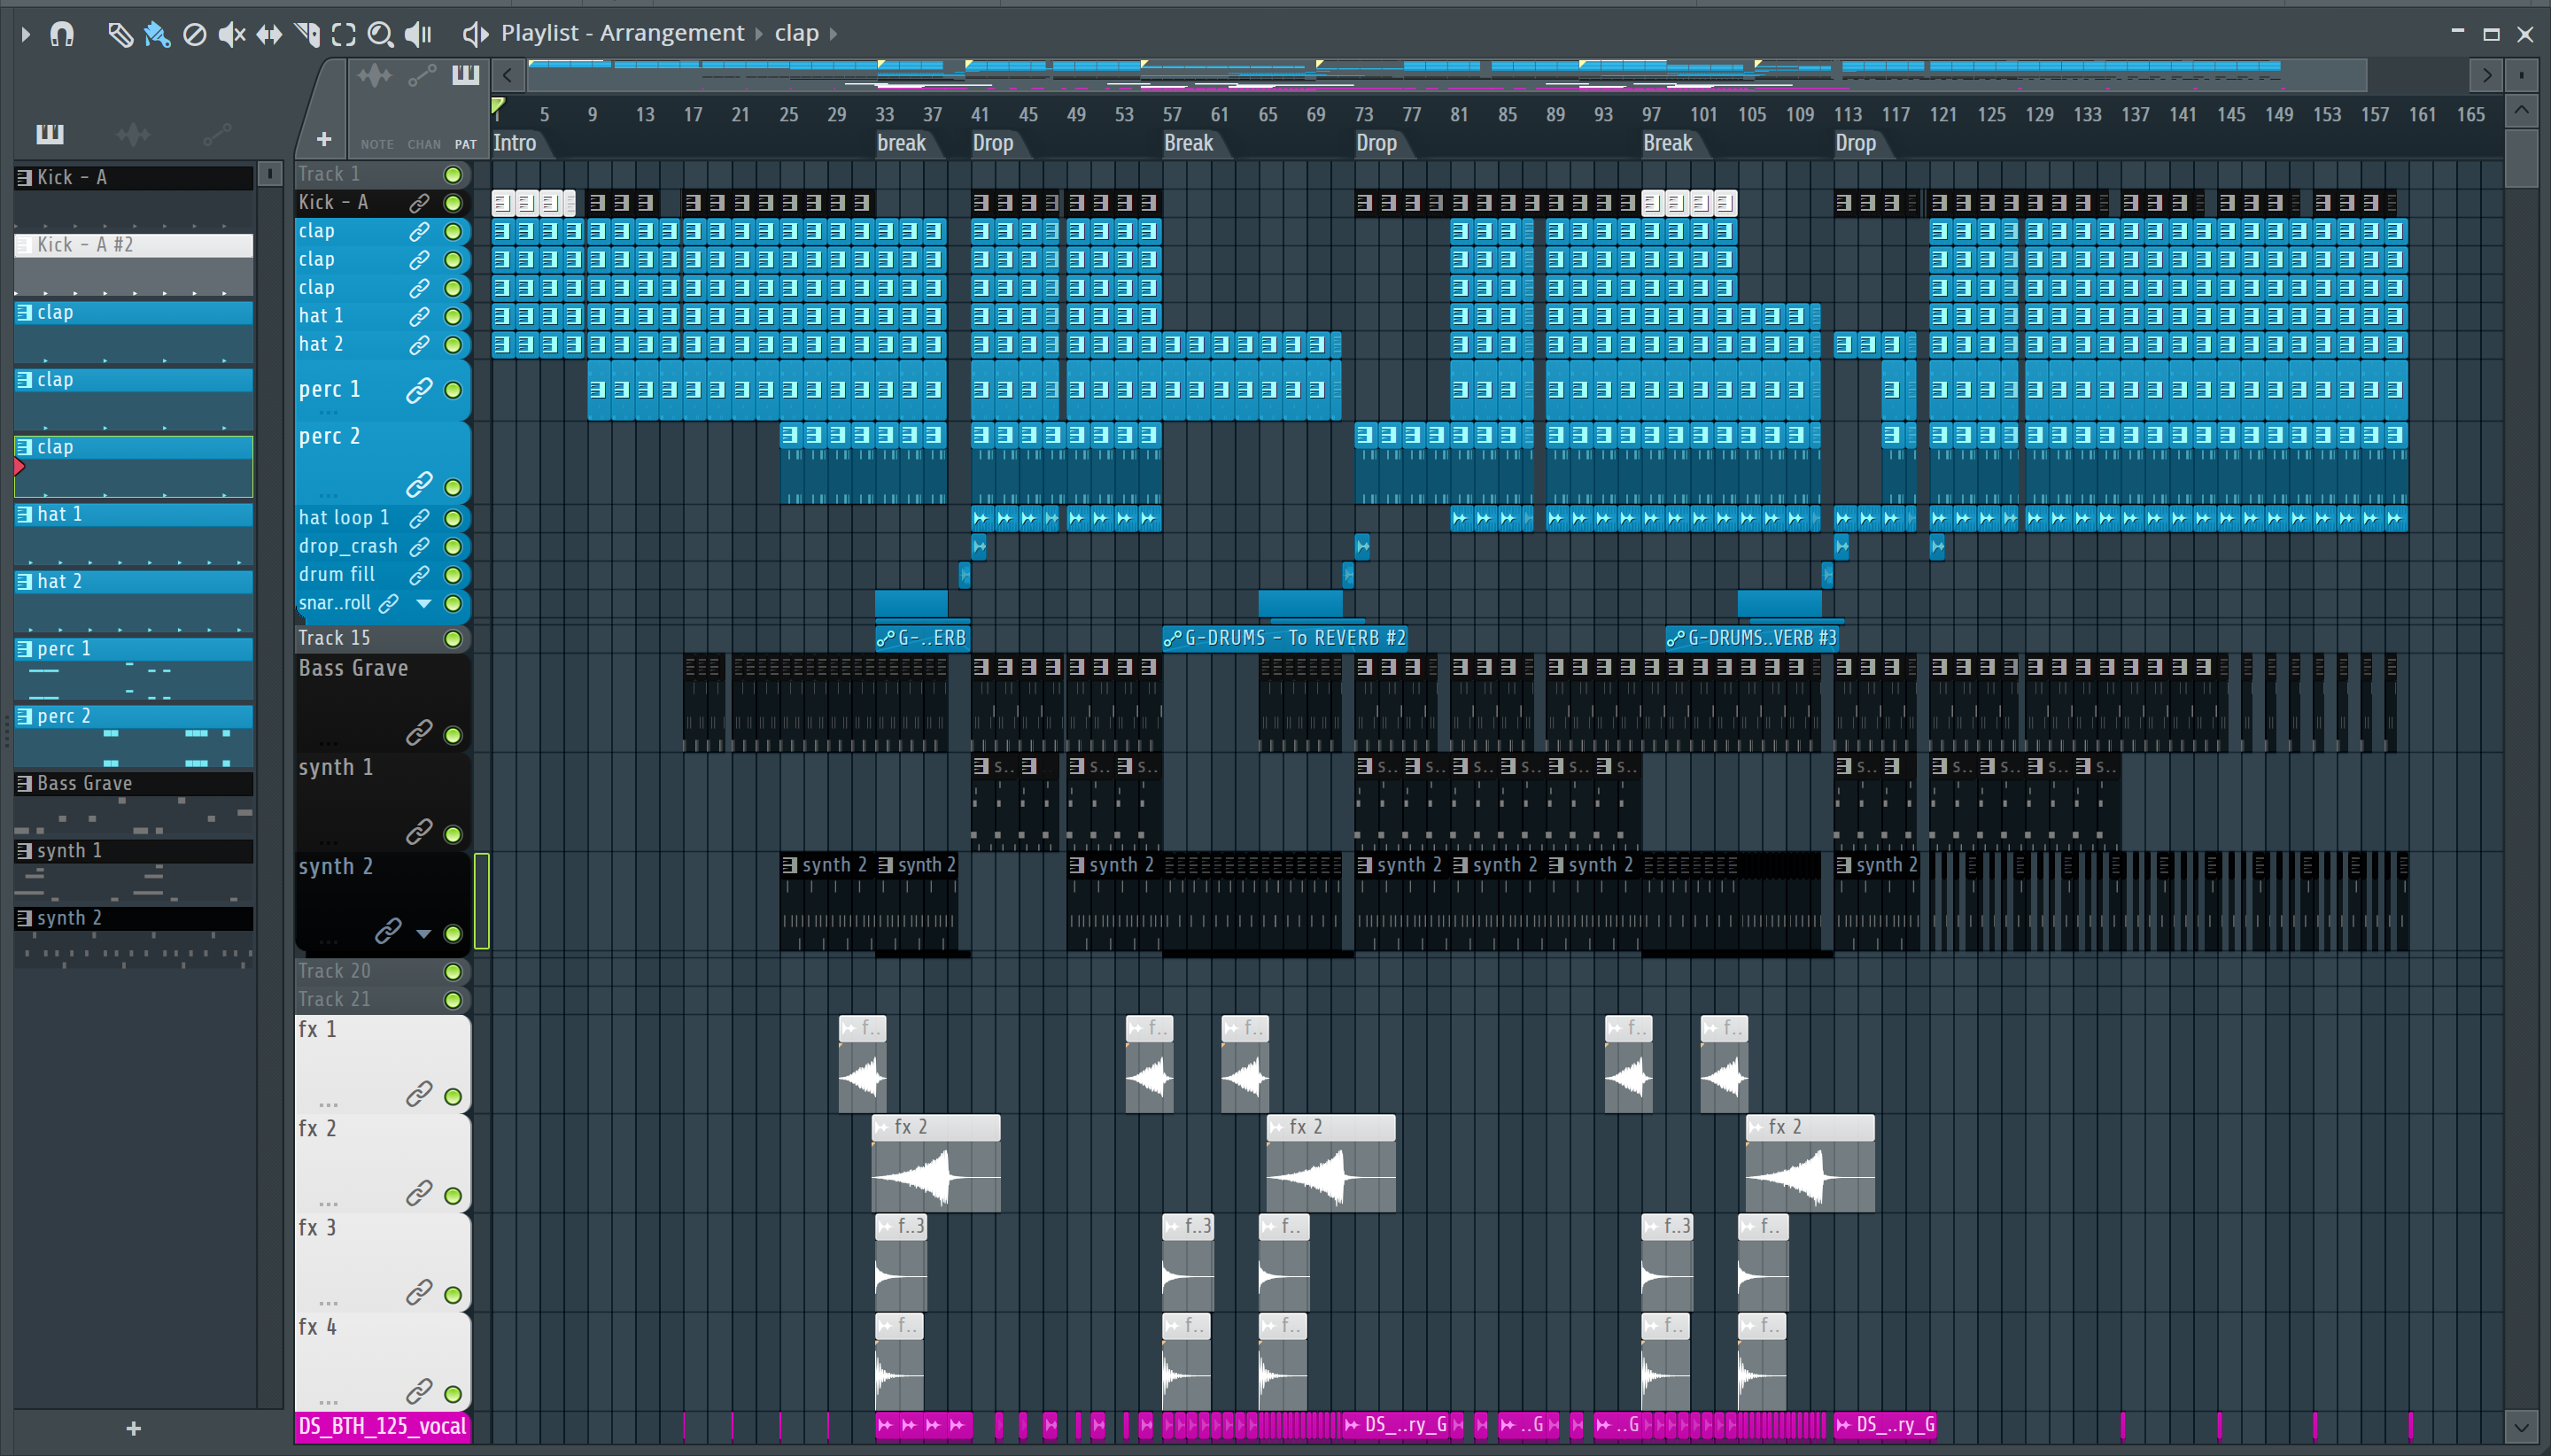The height and width of the screenshot is (1456, 2551).
Task: Mute the Kick - A track
Action: click(453, 203)
